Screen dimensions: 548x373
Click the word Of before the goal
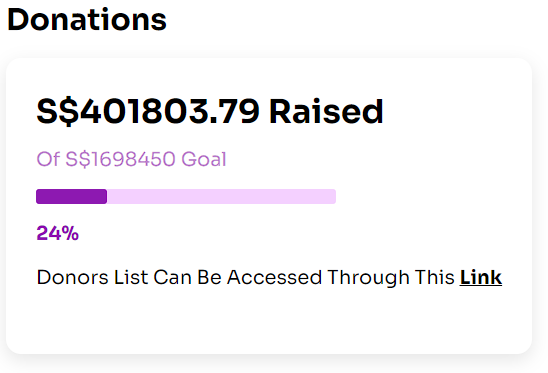pos(48,159)
